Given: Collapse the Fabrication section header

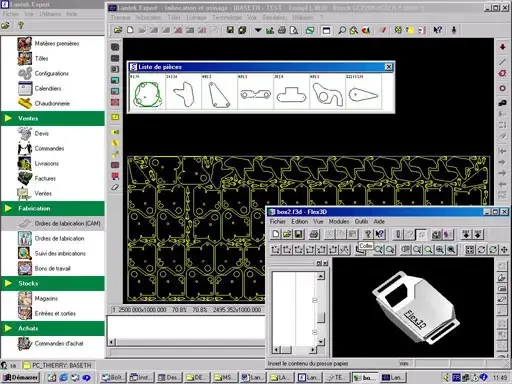Looking at the screenshot, I should [x=53, y=208].
